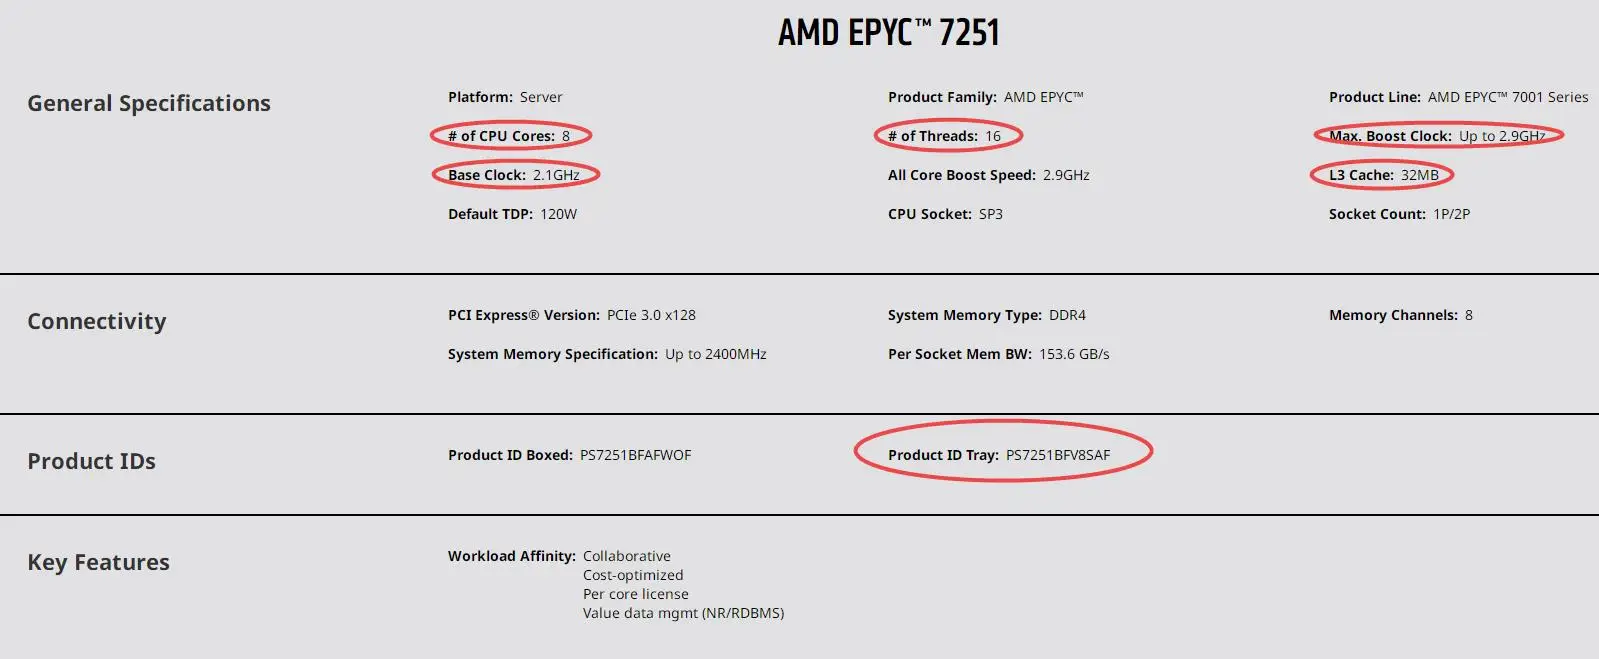Select the PCI Express Version entry
This screenshot has width=1599, height=659.
pyautogui.click(x=572, y=315)
